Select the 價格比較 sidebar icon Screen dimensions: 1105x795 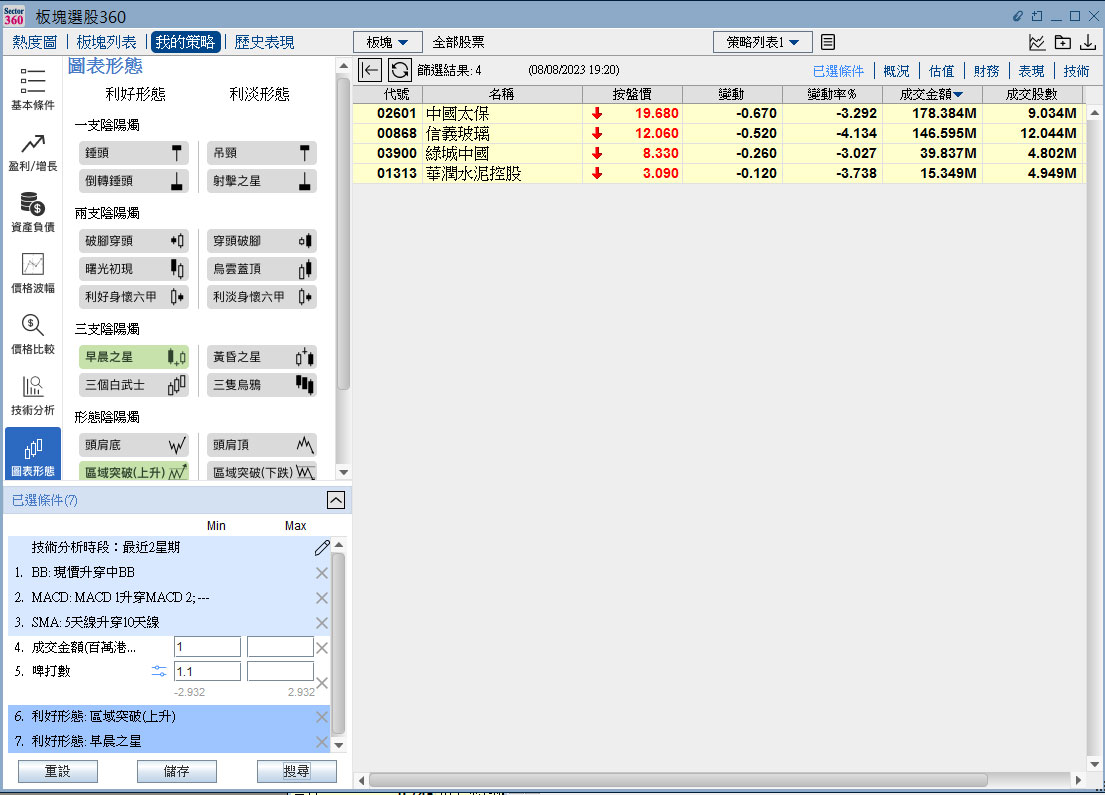[x=32, y=333]
